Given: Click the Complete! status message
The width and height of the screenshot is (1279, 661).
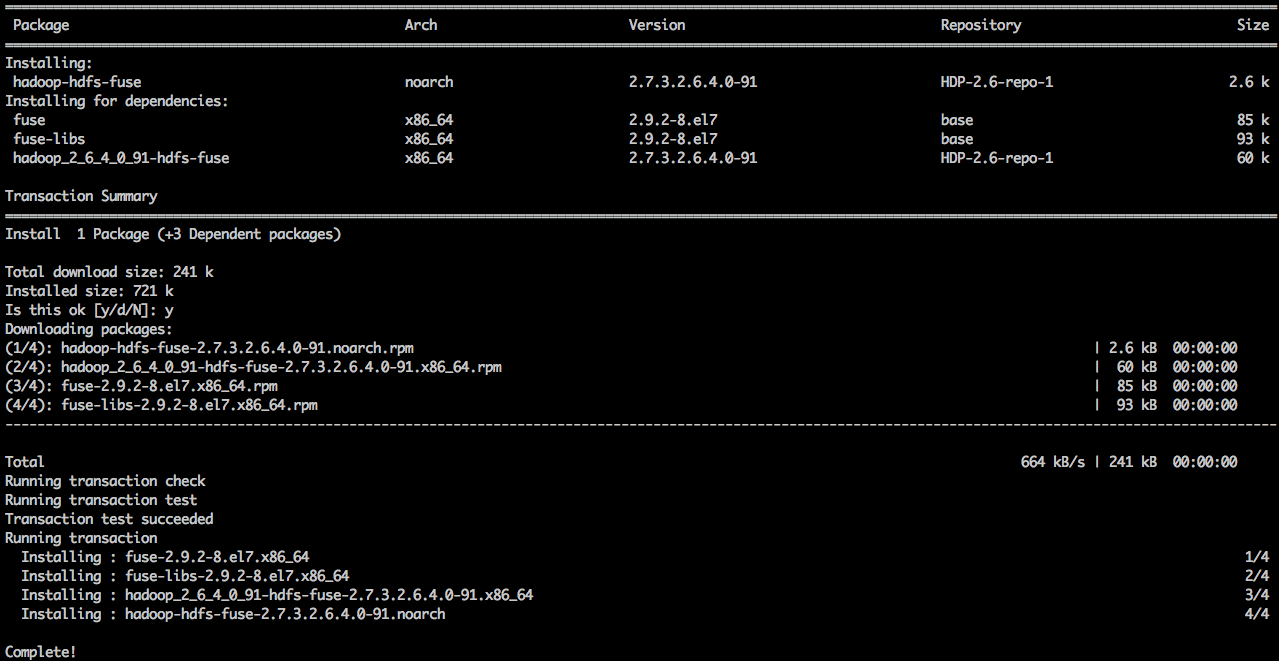Looking at the screenshot, I should 39,651.
